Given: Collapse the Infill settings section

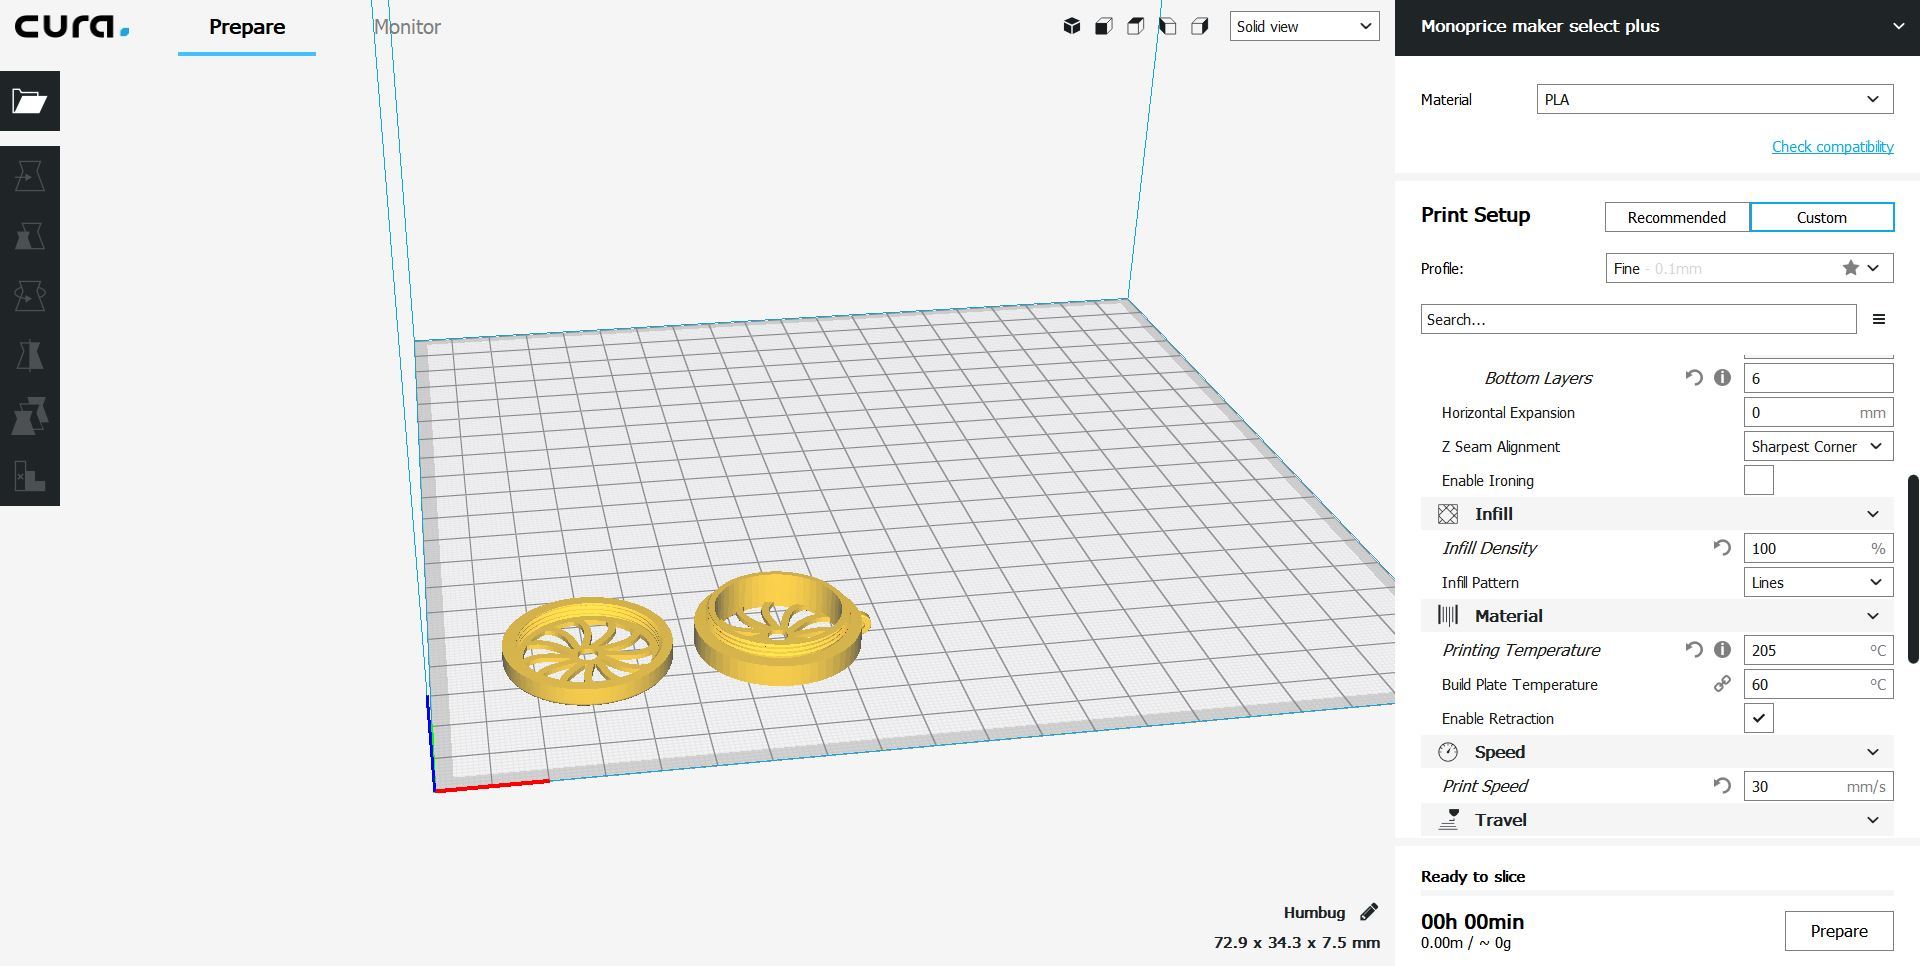Looking at the screenshot, I should [1657, 514].
